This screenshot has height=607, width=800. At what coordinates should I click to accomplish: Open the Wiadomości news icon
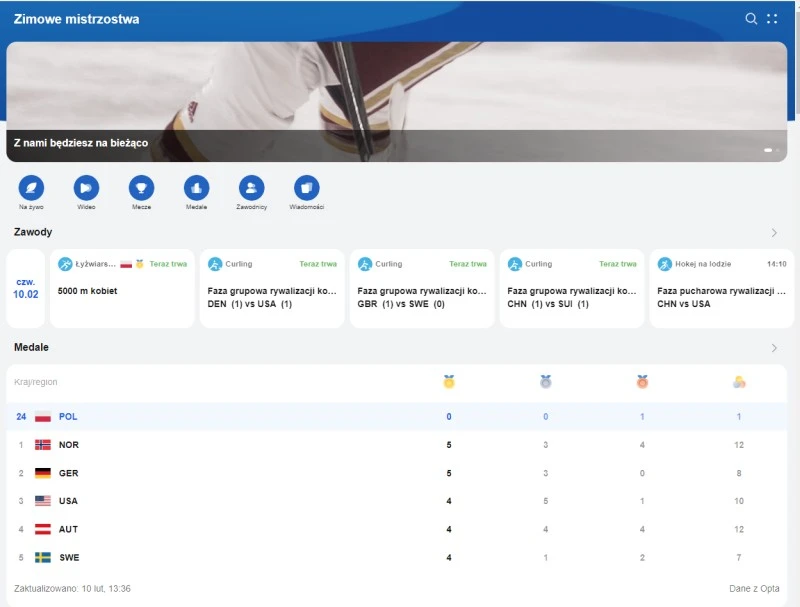[x=306, y=187]
